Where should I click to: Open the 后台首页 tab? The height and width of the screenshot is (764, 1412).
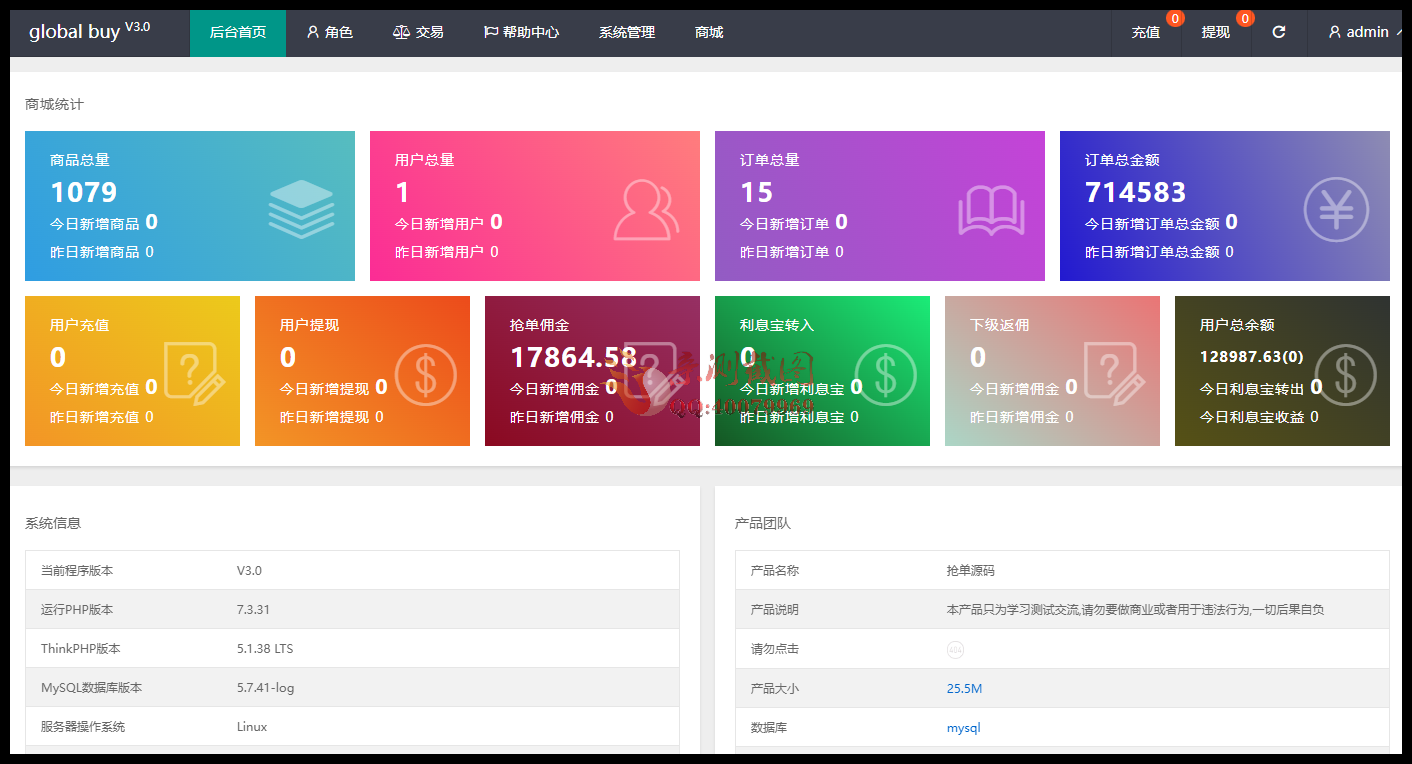238,33
